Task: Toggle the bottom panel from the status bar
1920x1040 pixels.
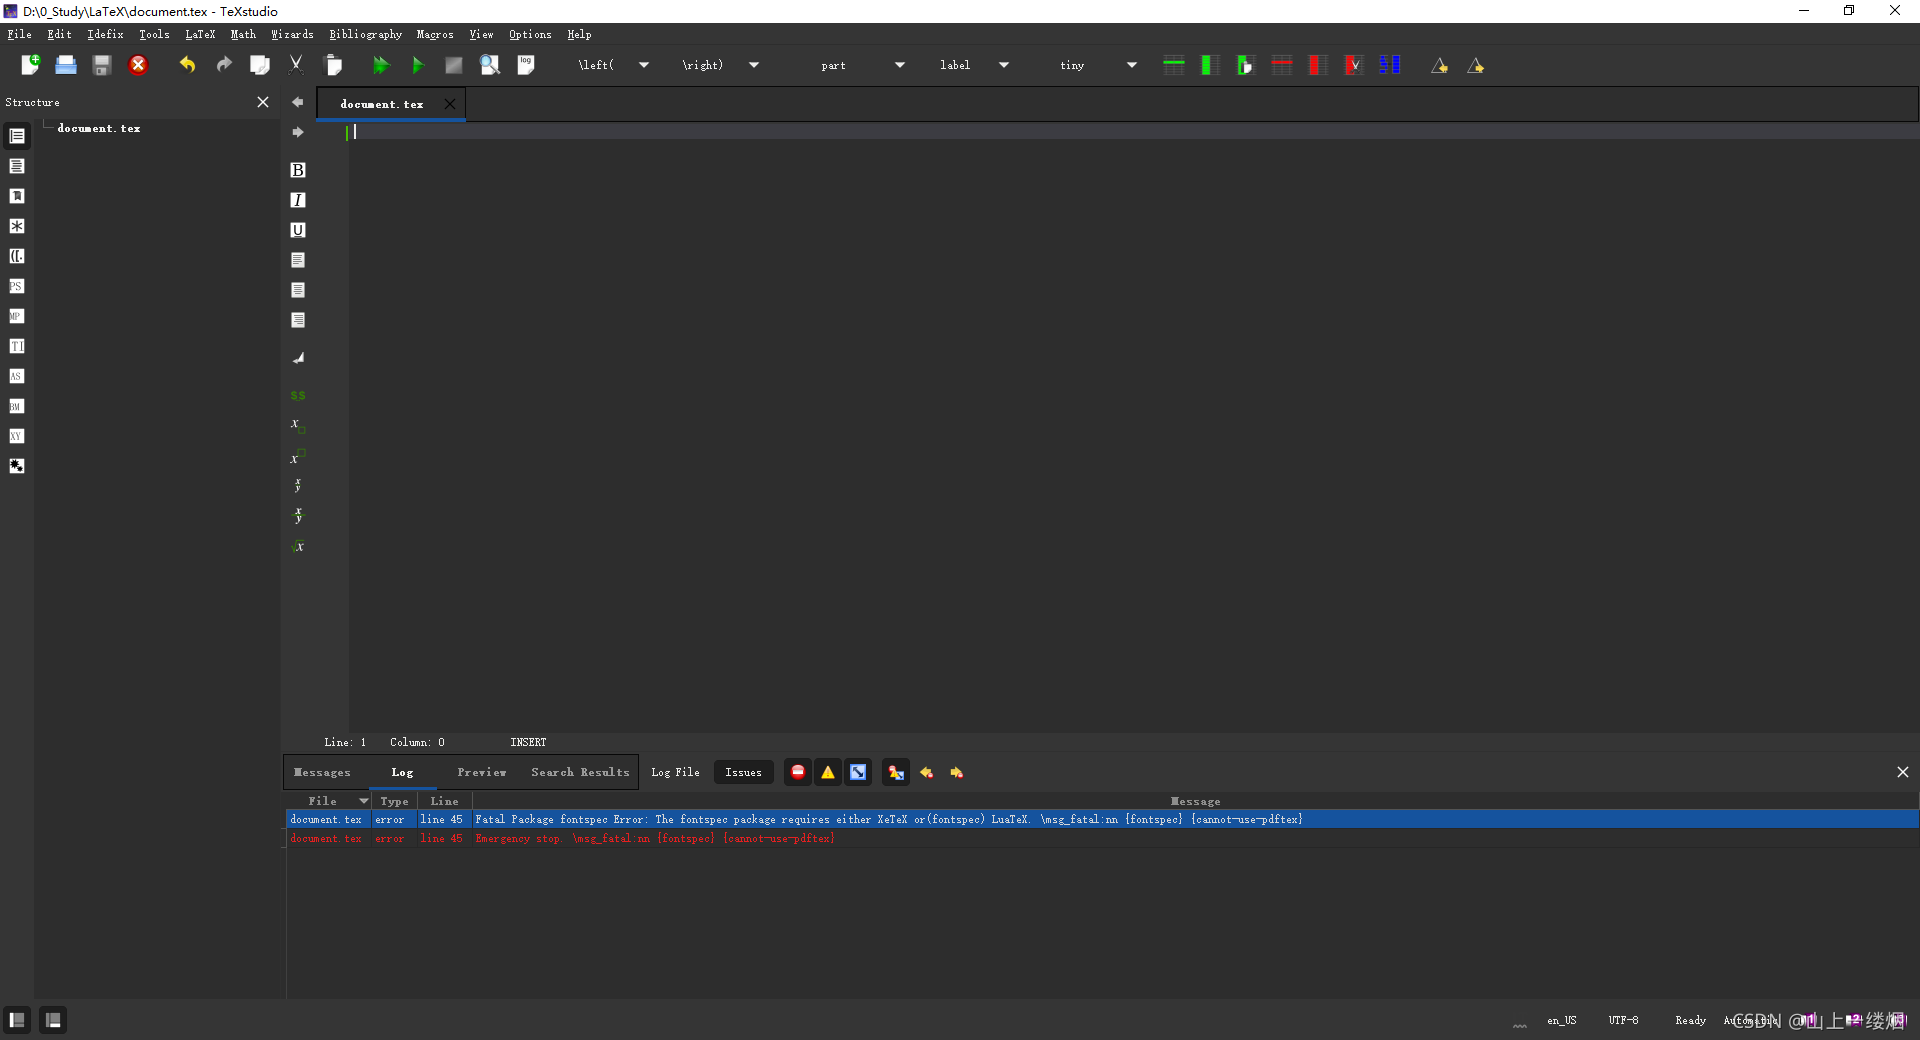Action: (x=53, y=1020)
